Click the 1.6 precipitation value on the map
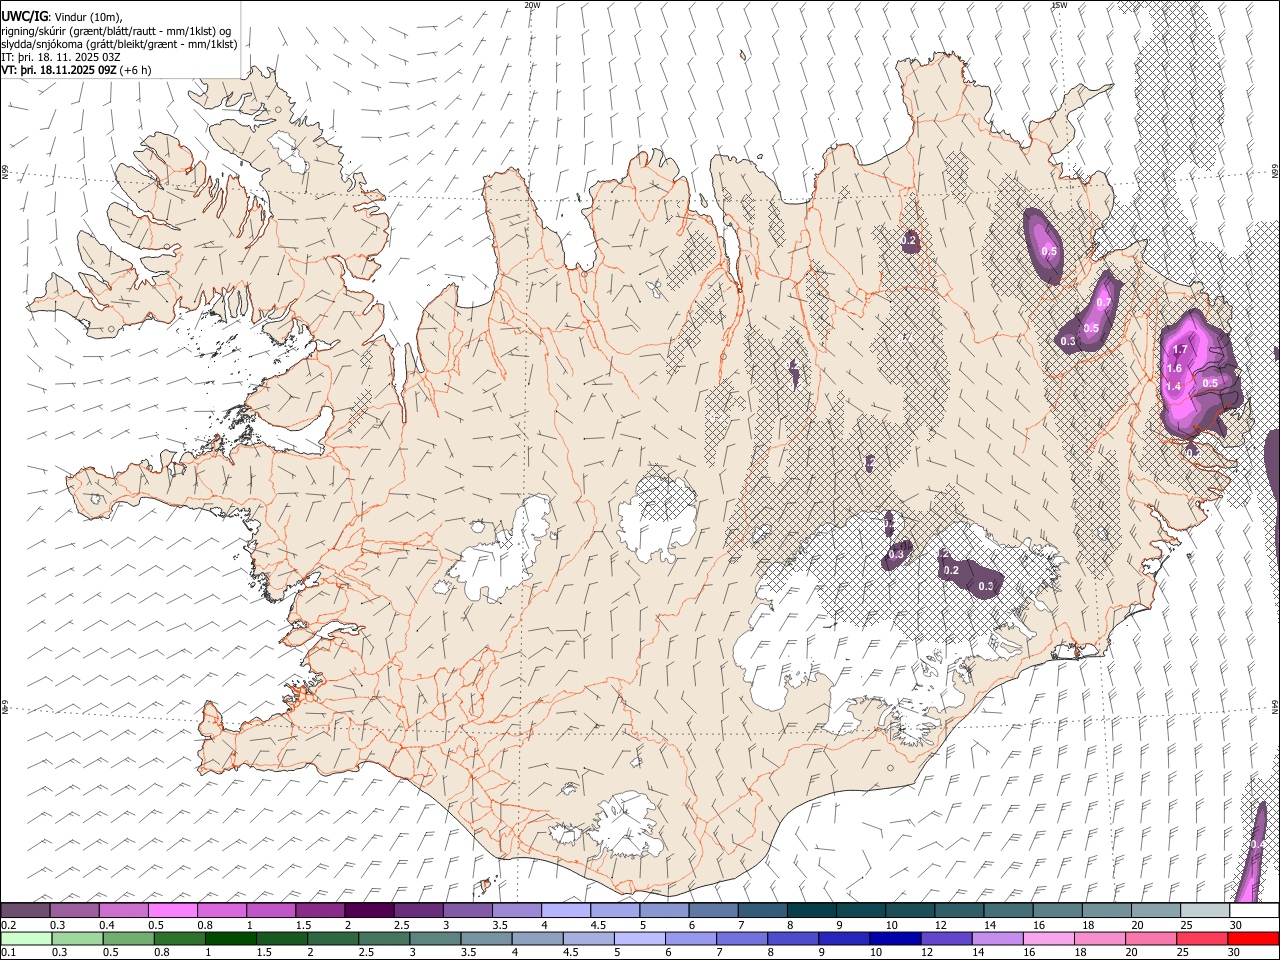Image resolution: width=1280 pixels, height=960 pixels. click(1175, 369)
